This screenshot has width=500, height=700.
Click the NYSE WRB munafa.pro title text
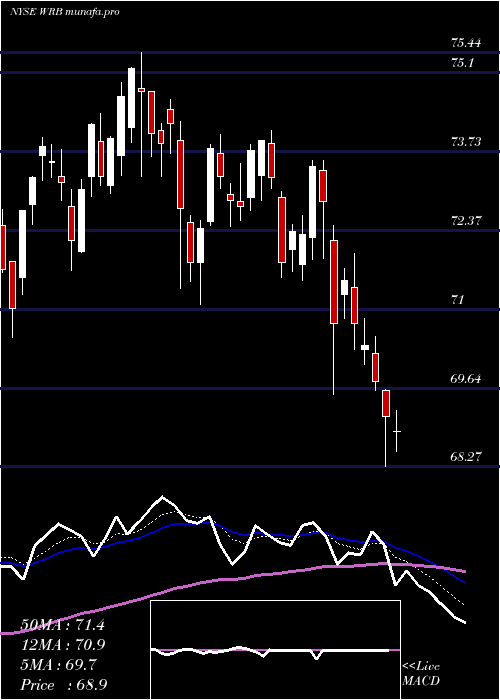[65, 12]
